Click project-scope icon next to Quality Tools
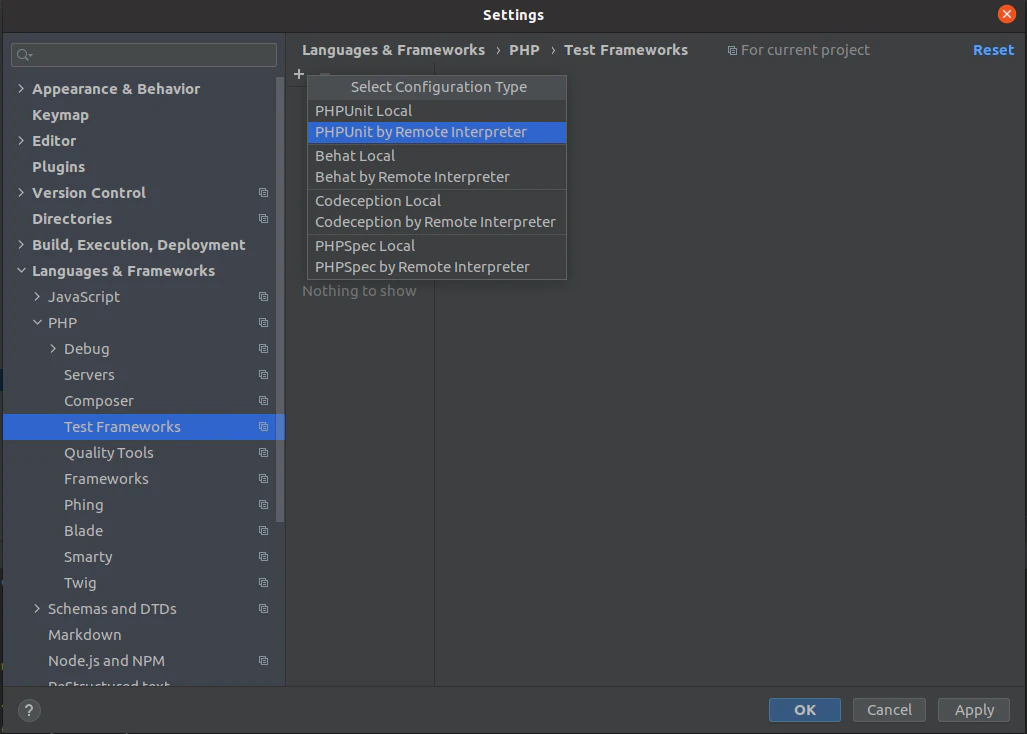Image resolution: width=1027 pixels, height=734 pixels. point(263,452)
